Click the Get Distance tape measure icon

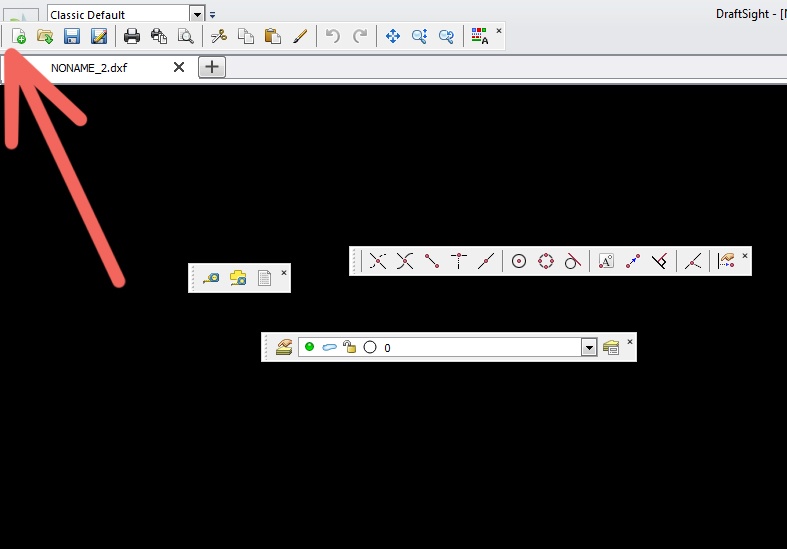[211, 278]
